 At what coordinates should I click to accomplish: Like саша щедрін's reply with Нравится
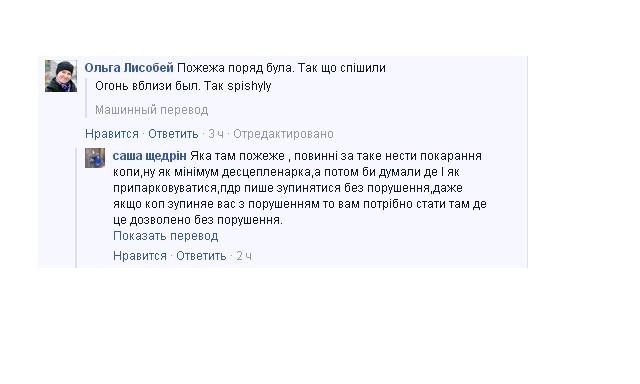[x=140, y=256]
